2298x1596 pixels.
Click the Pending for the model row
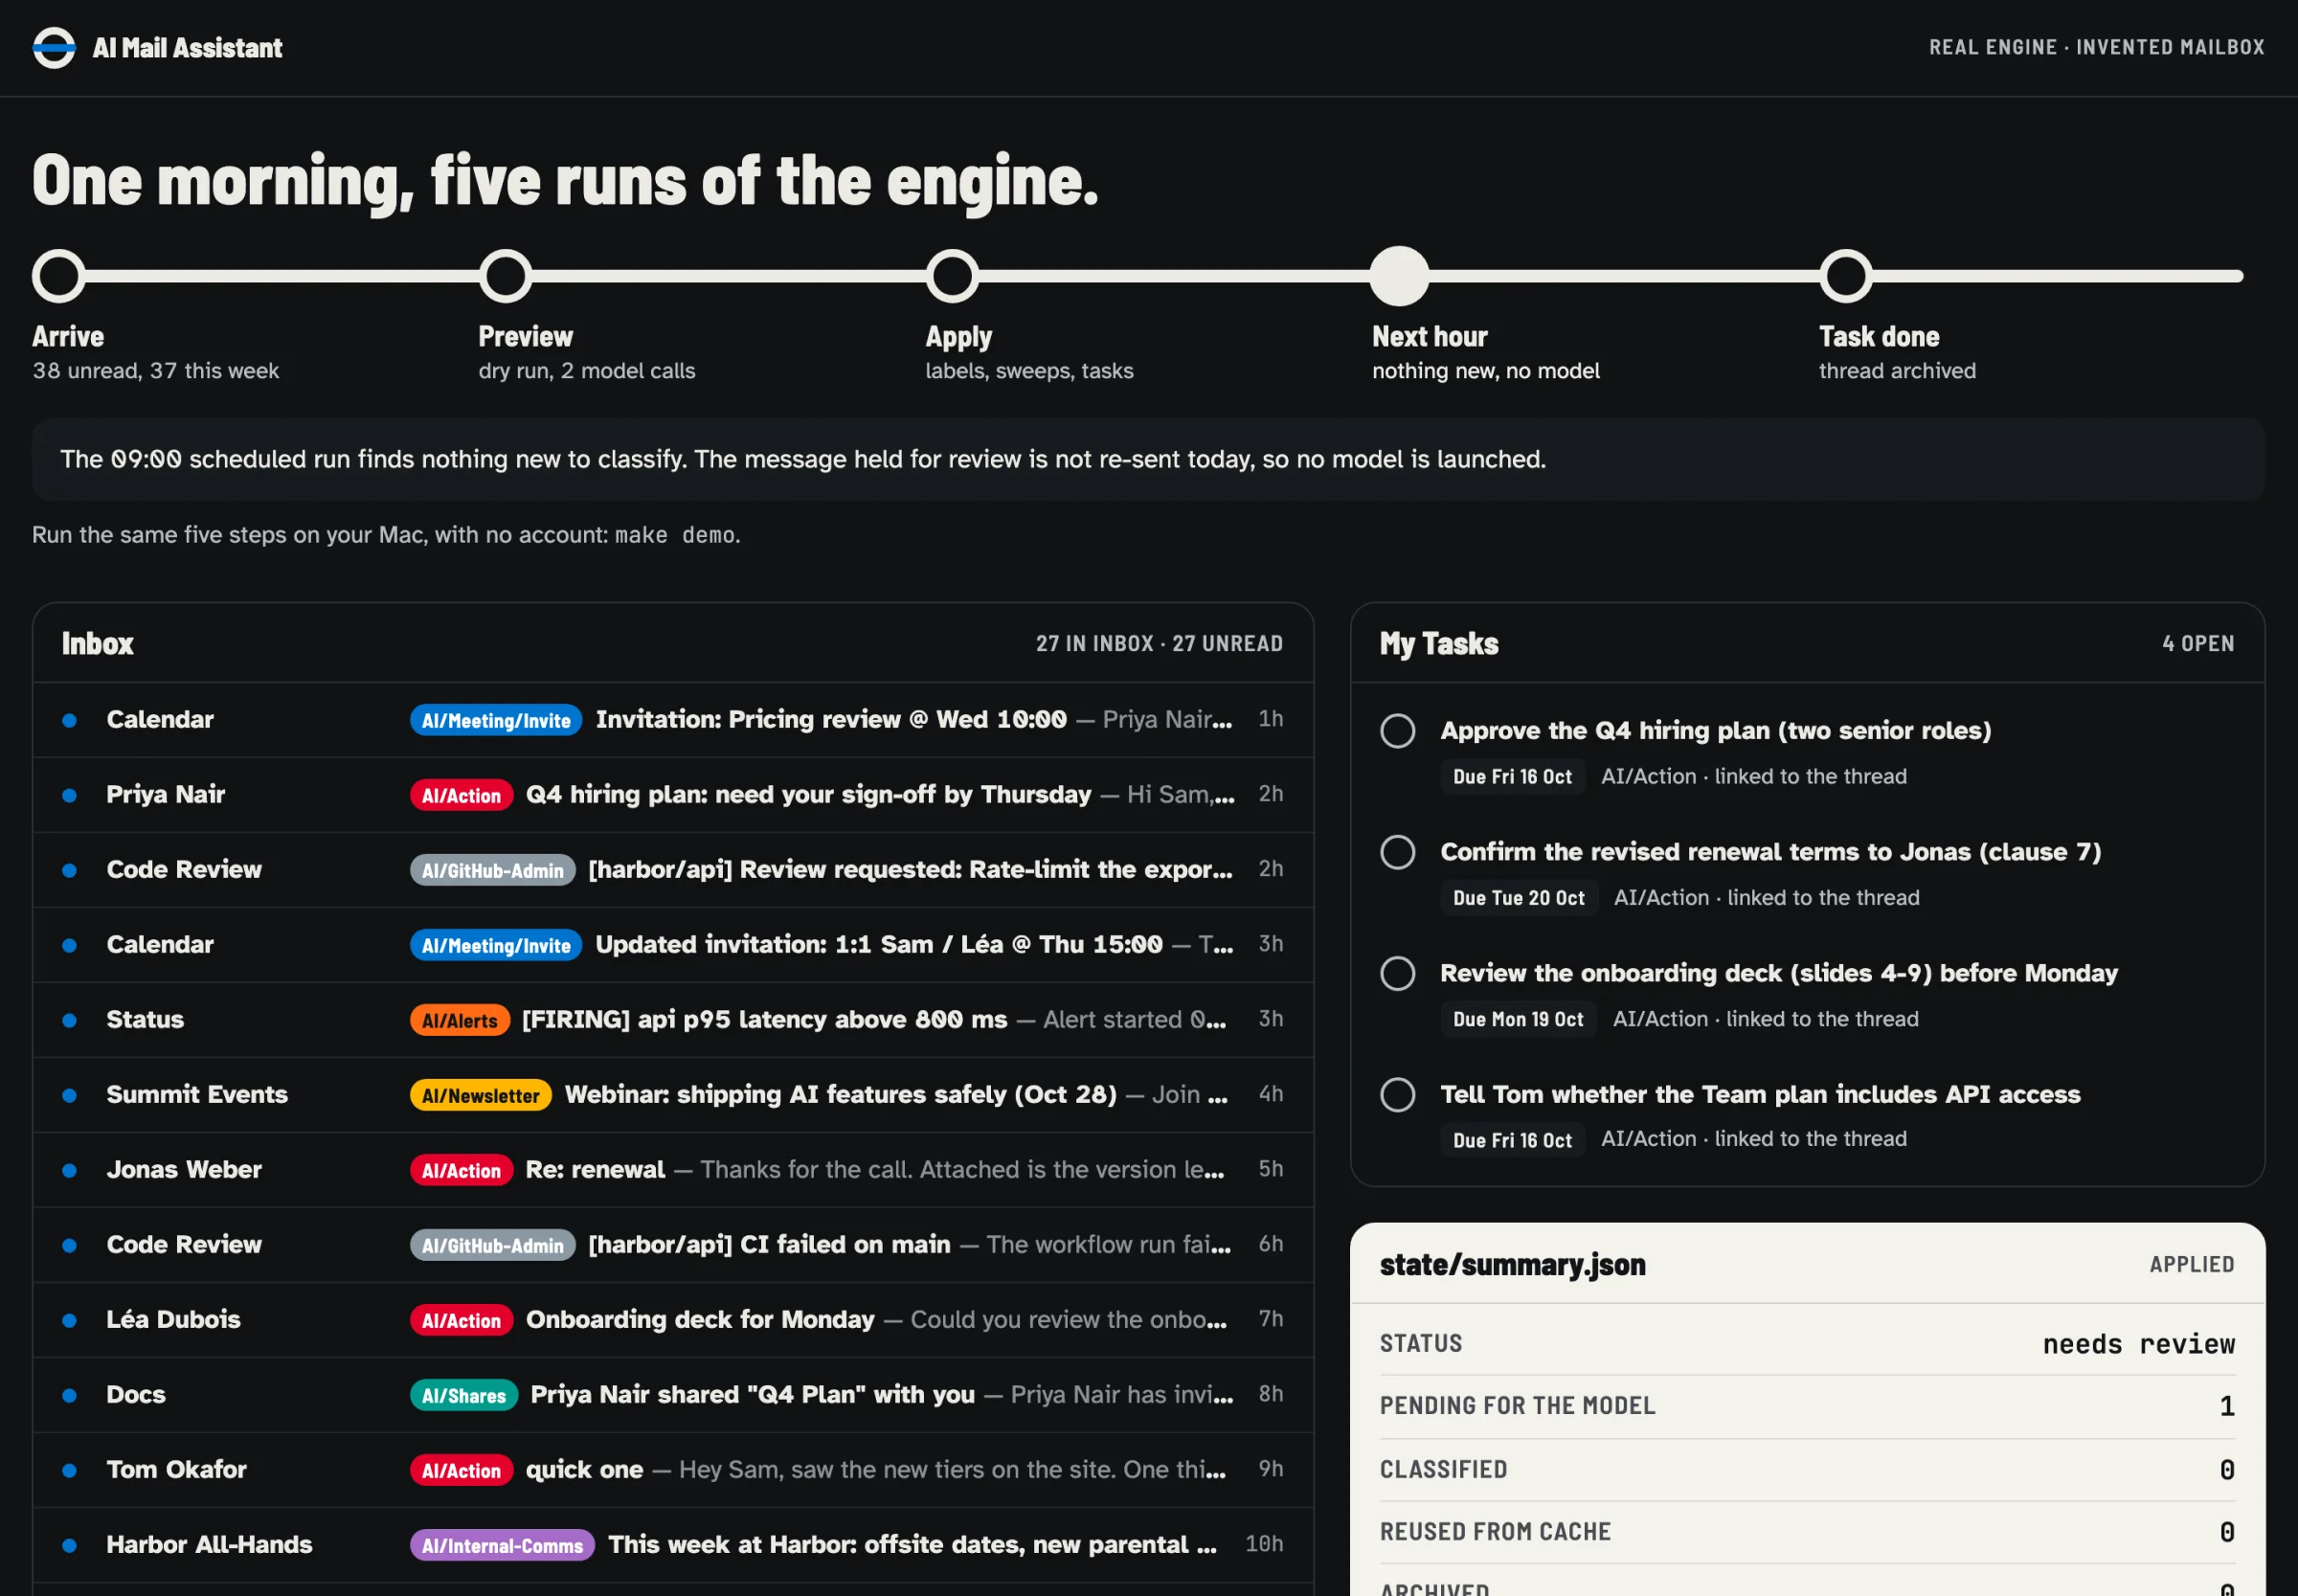[x=1807, y=1406]
